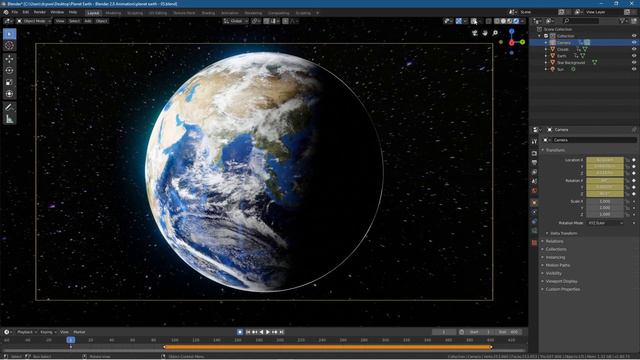Click the play animation button
640x360 pixels.
[268, 332]
